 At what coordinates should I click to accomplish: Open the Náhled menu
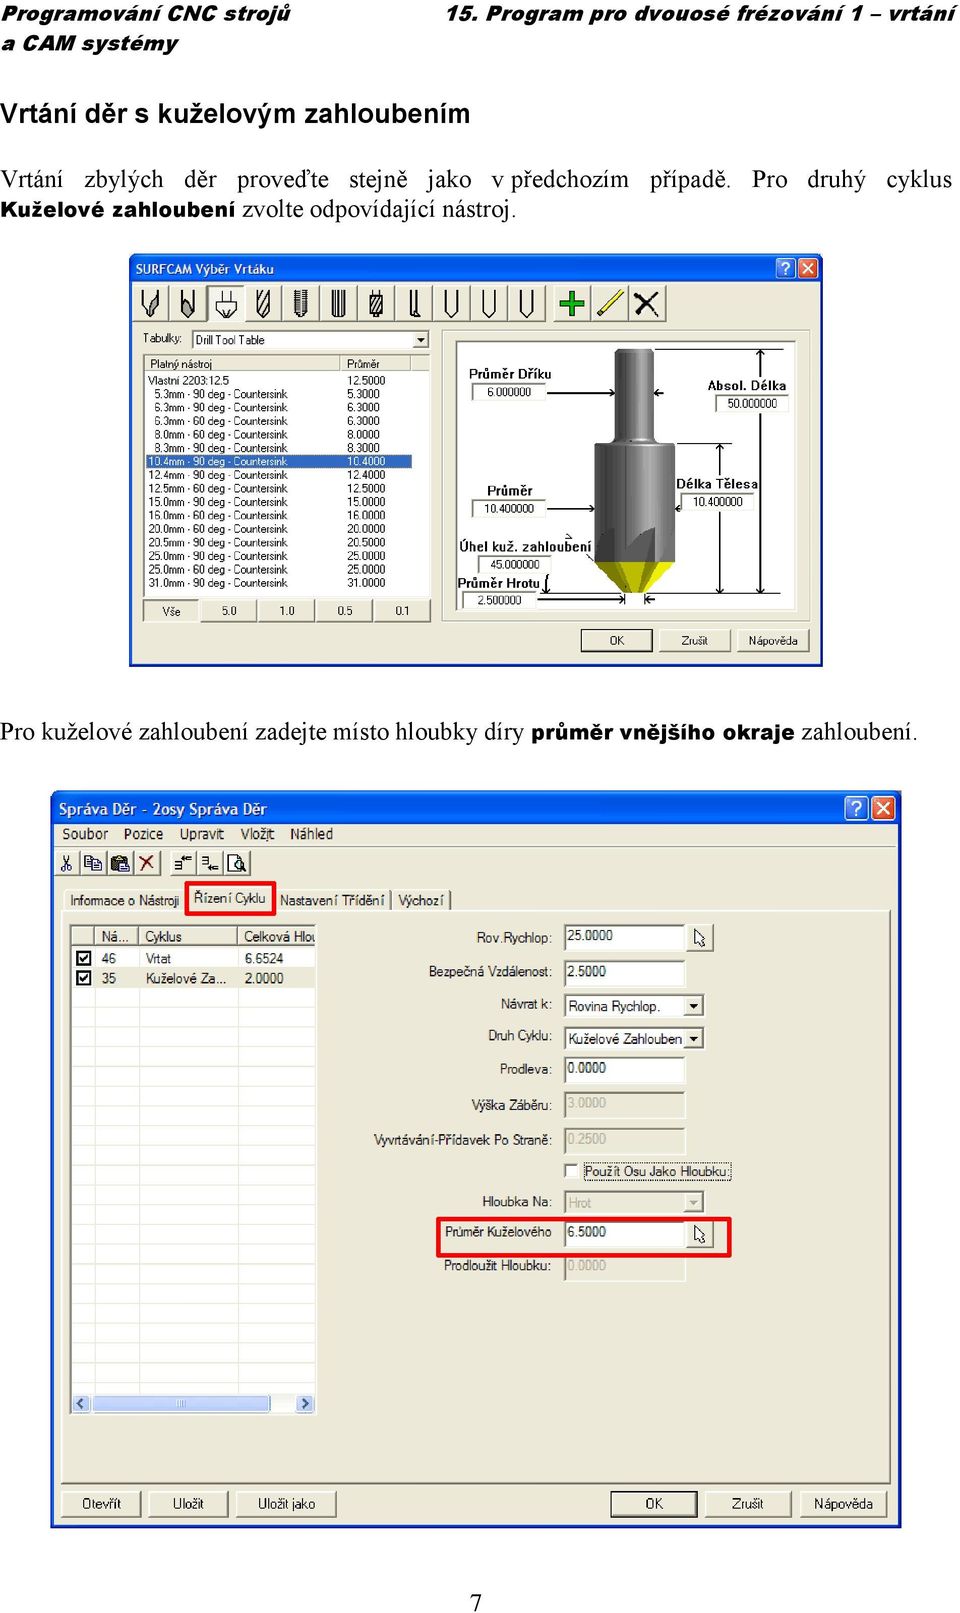311,834
